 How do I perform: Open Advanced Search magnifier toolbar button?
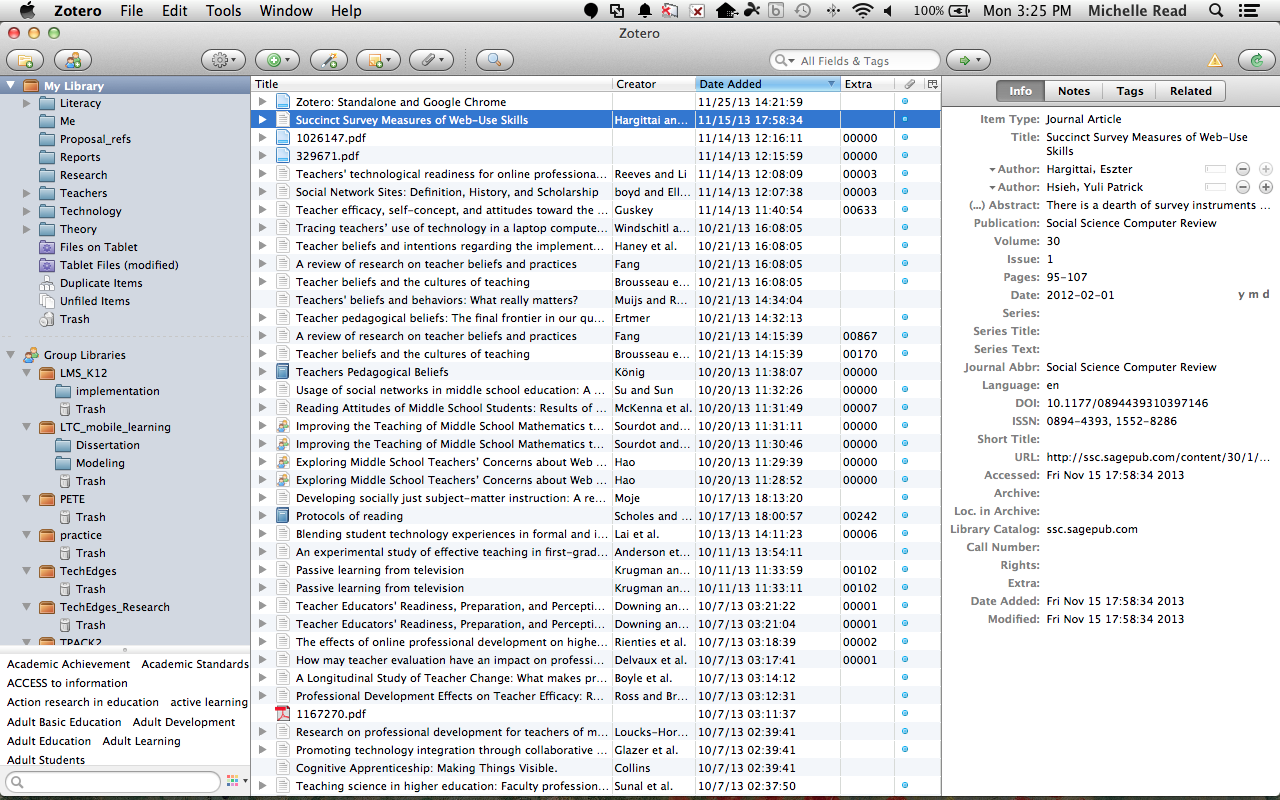[494, 60]
